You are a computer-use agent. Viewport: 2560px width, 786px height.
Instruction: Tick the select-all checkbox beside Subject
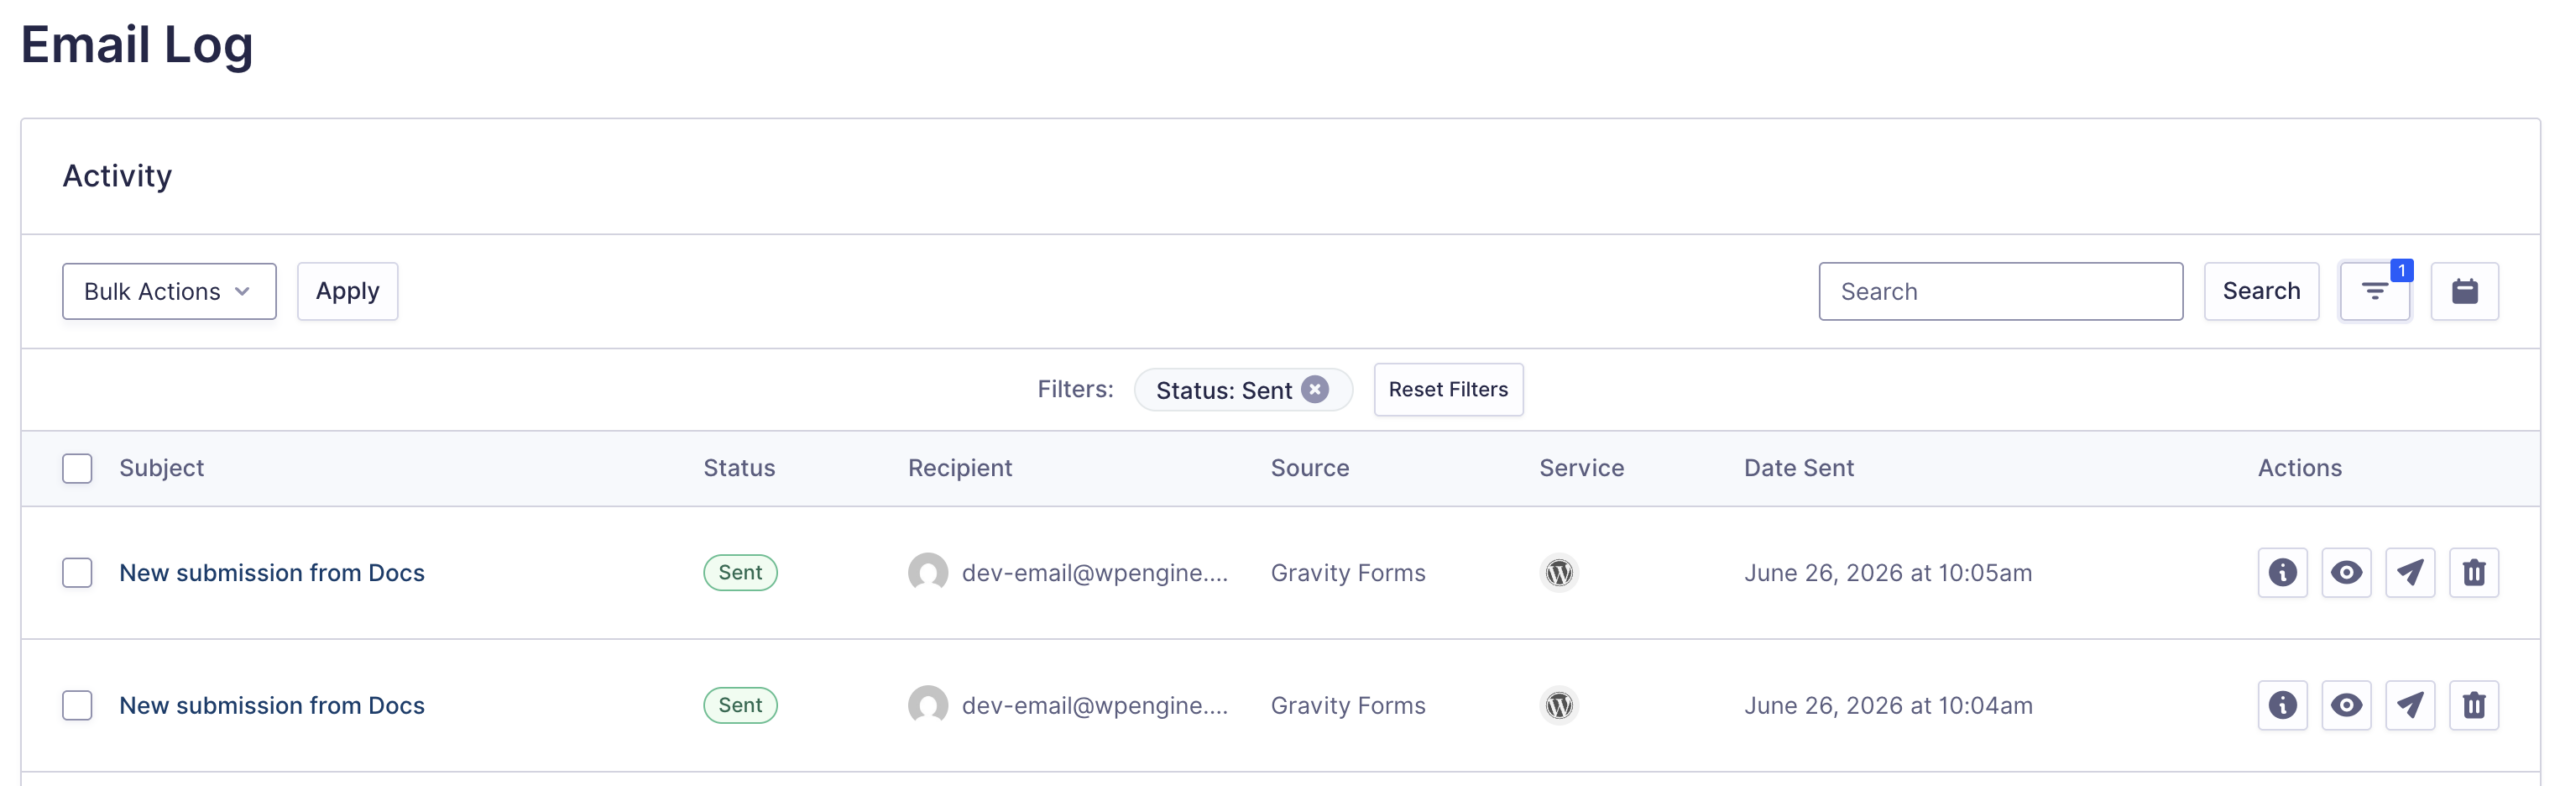click(77, 468)
